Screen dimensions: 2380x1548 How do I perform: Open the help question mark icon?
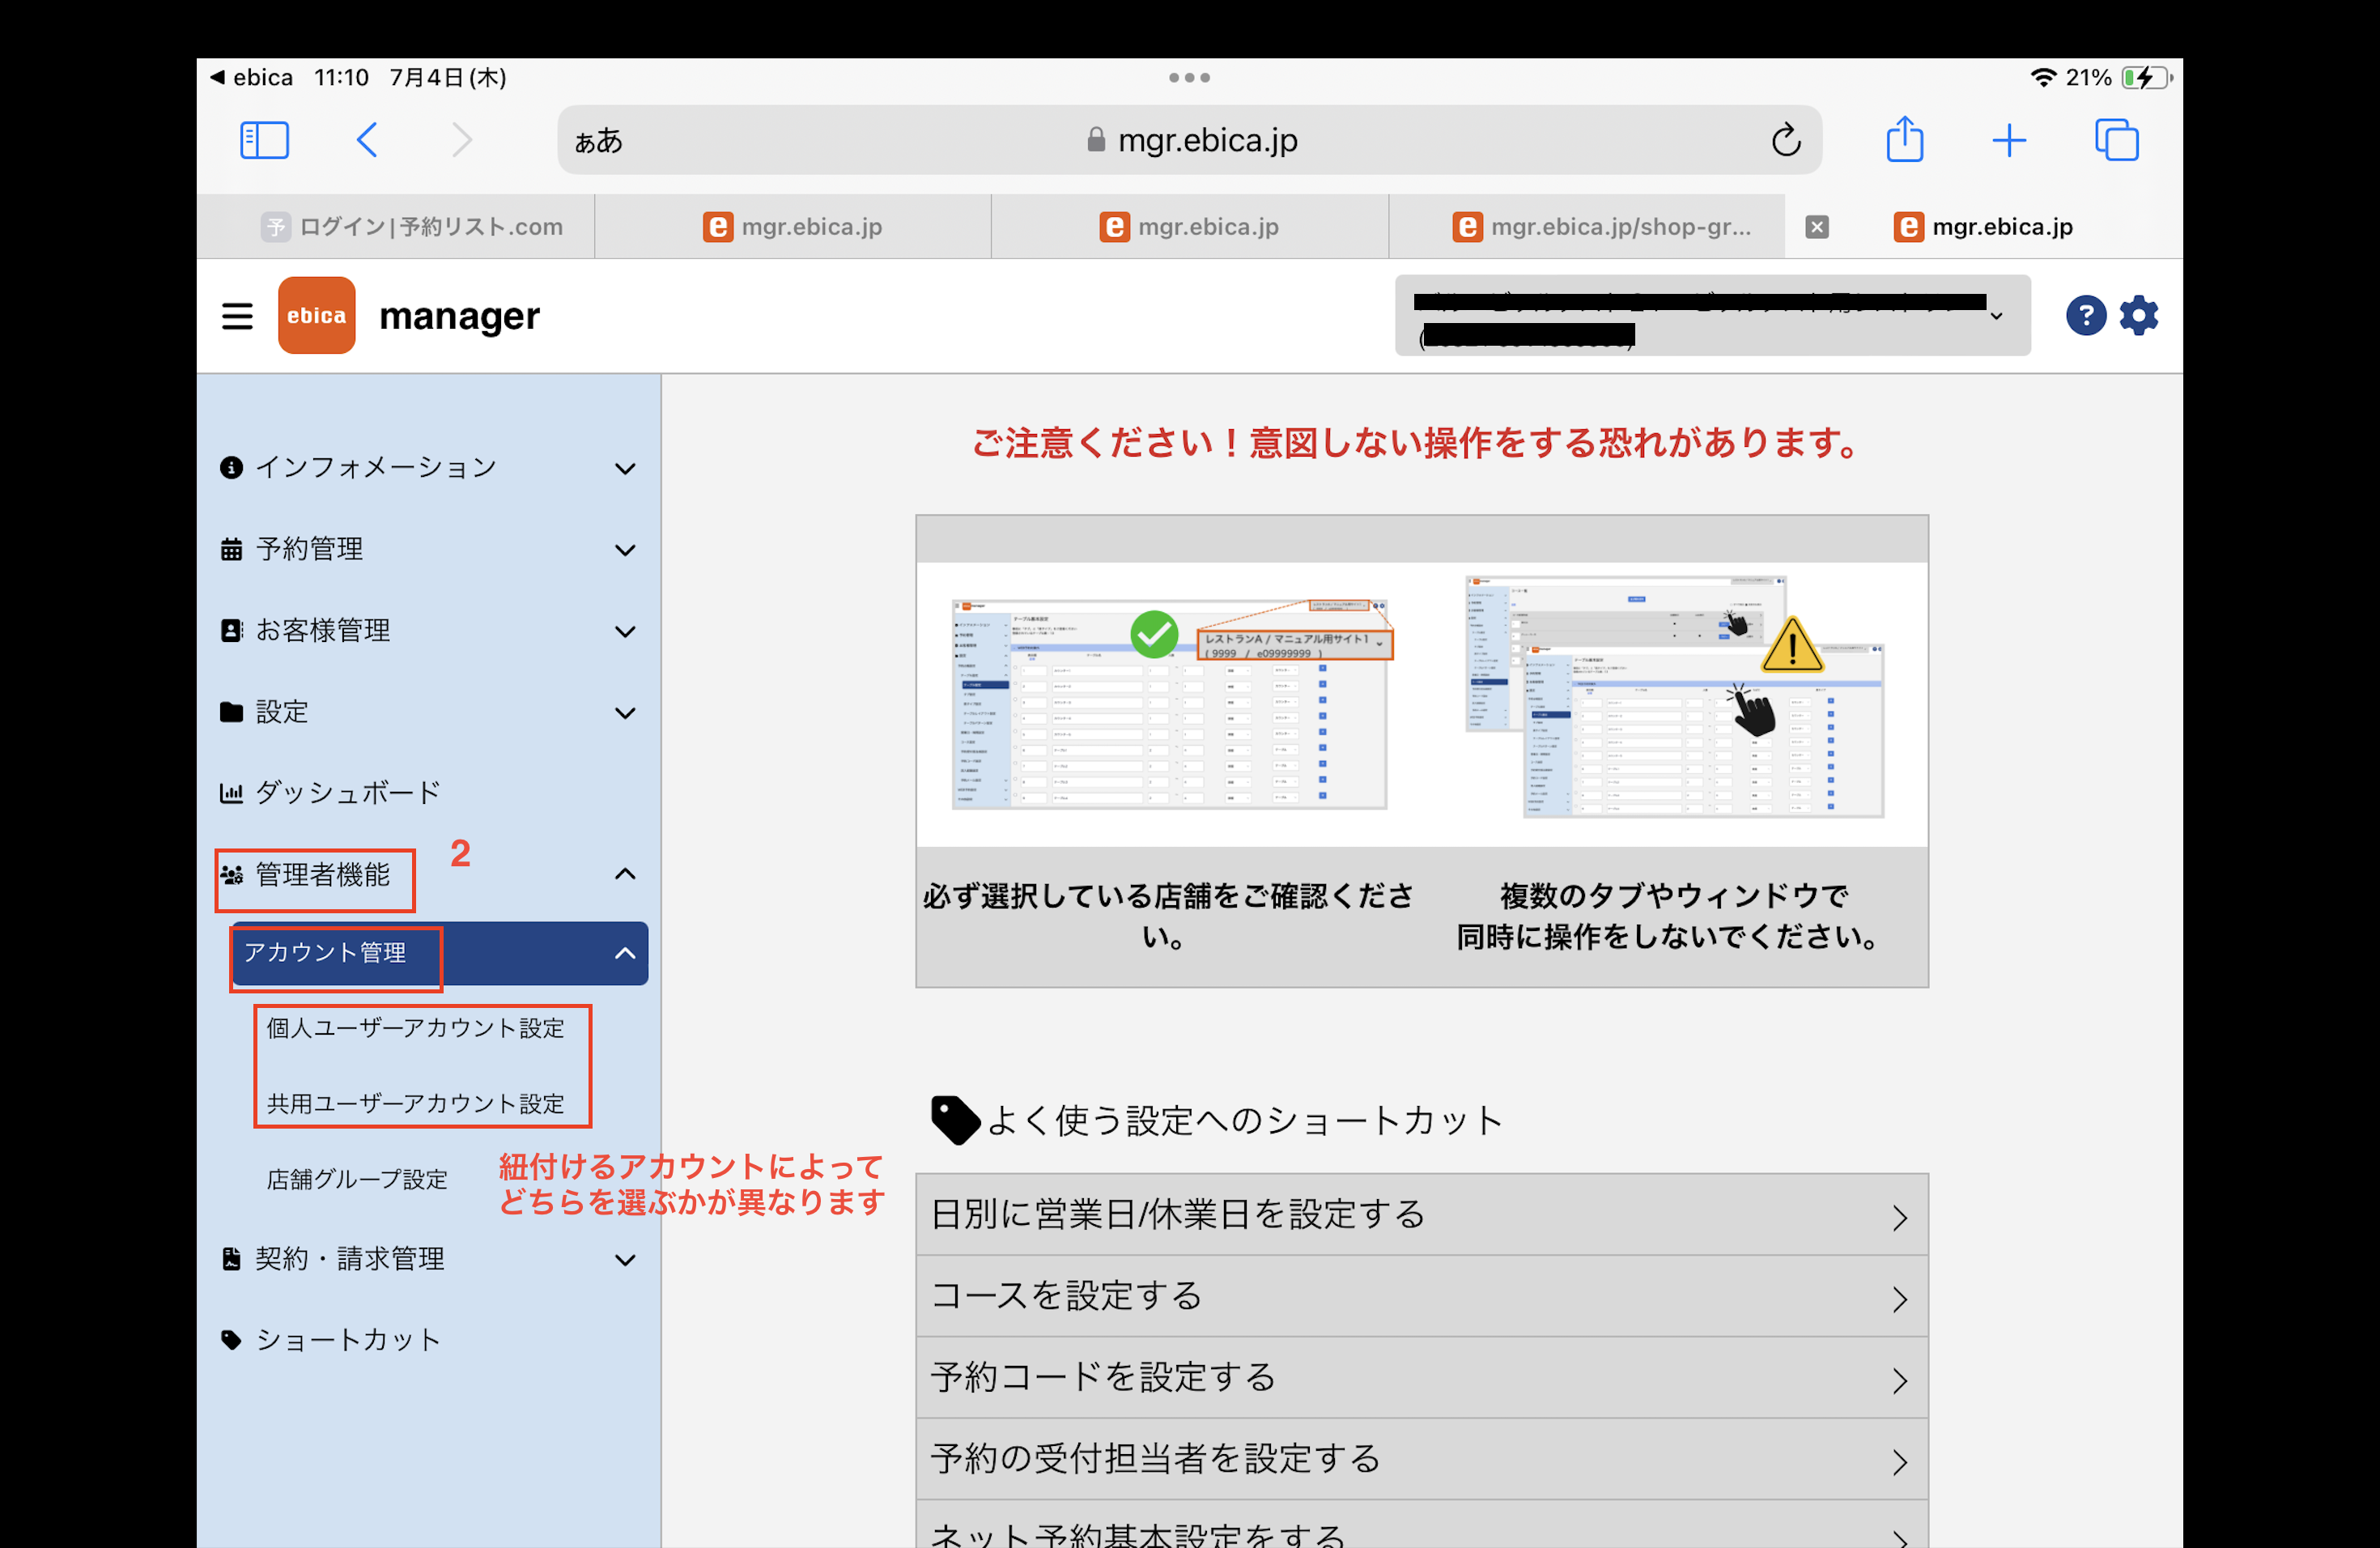coord(2085,316)
